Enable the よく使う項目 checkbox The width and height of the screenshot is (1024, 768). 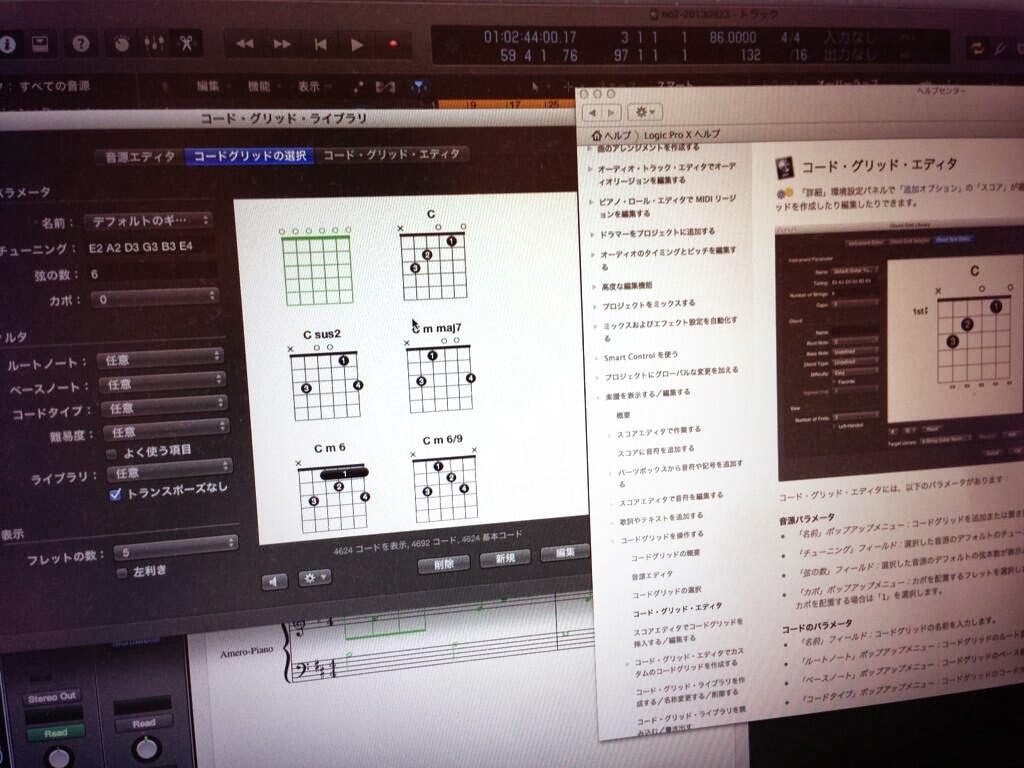click(112, 454)
